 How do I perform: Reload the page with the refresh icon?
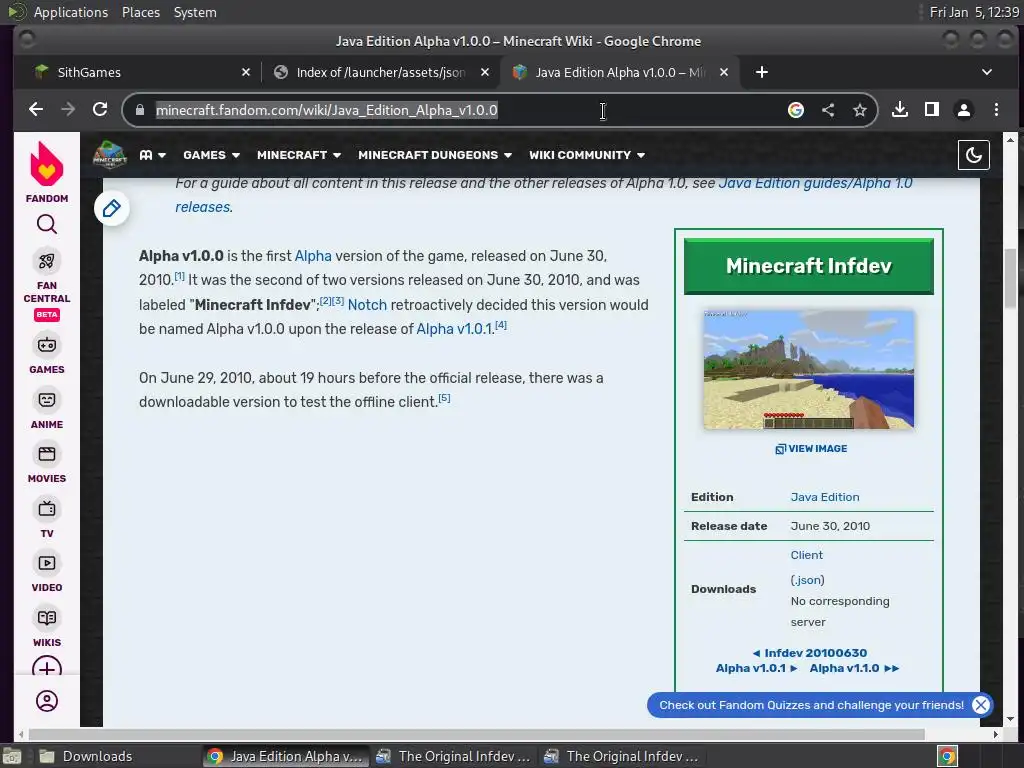[x=100, y=109]
